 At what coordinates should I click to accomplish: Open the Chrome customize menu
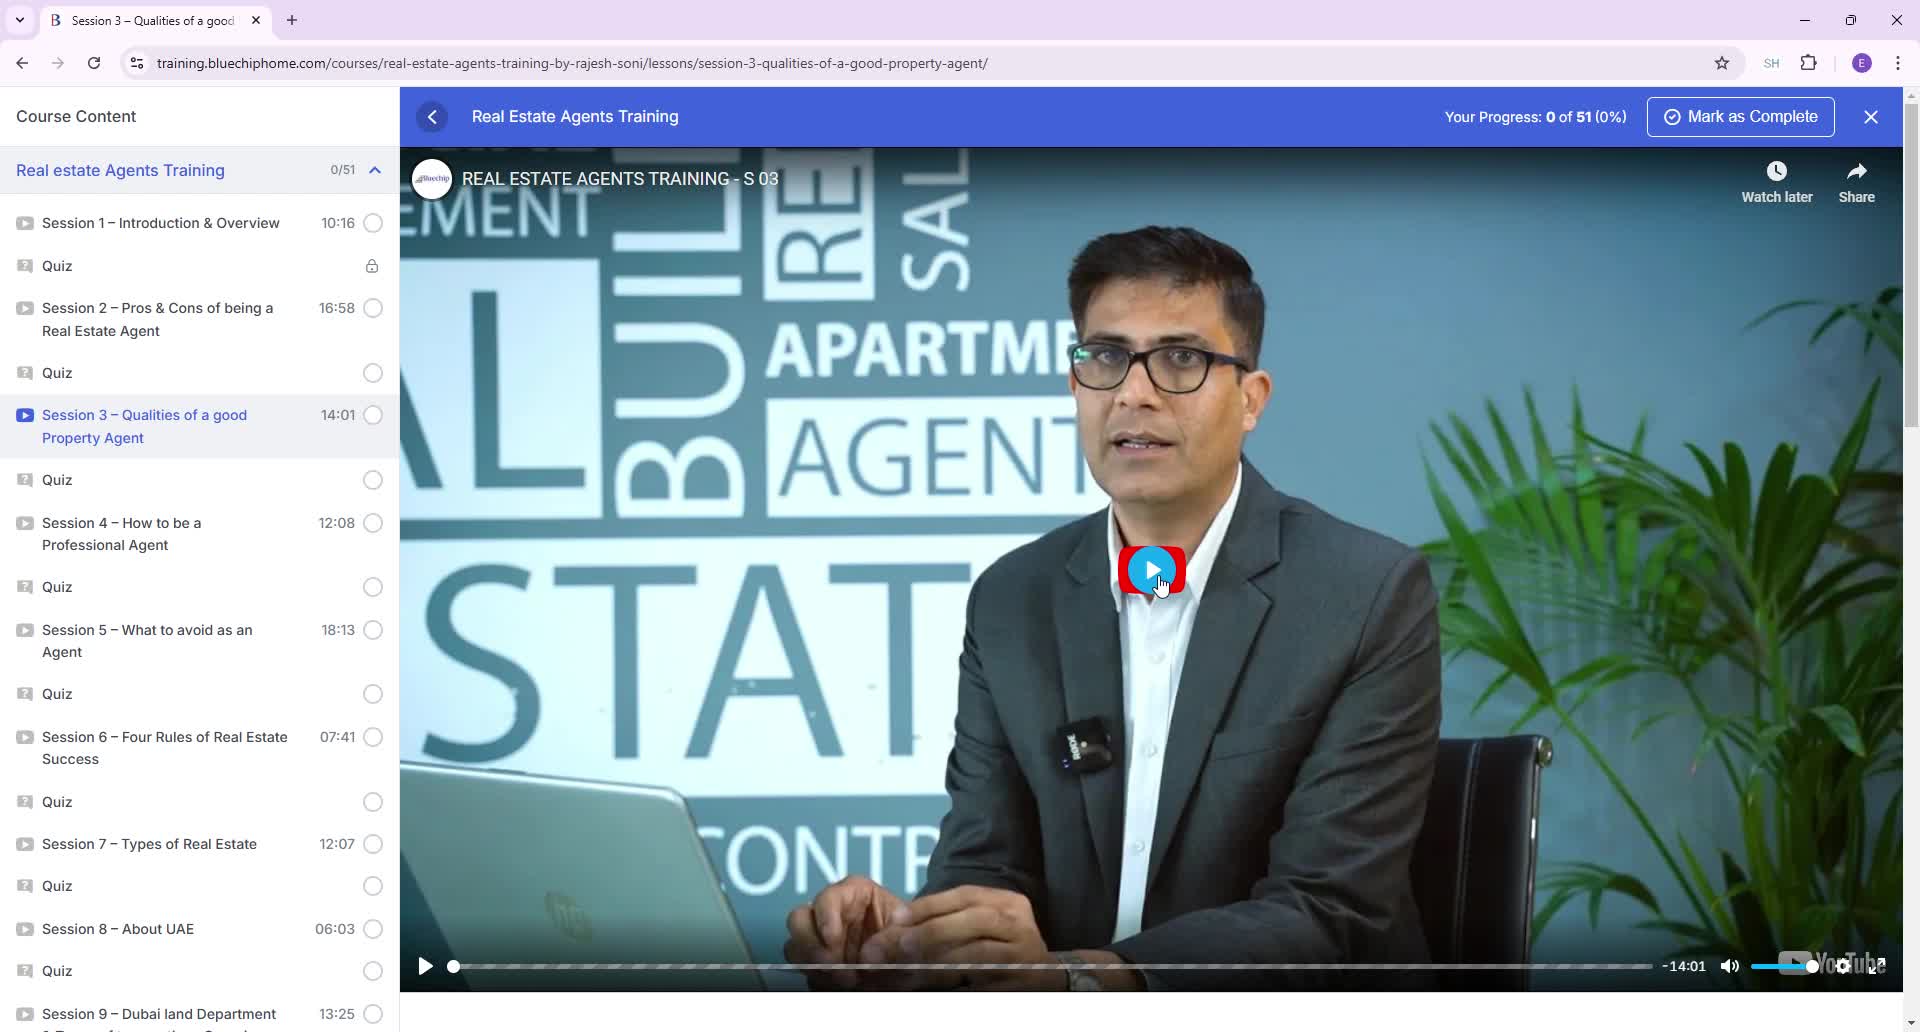pyautogui.click(x=1898, y=62)
